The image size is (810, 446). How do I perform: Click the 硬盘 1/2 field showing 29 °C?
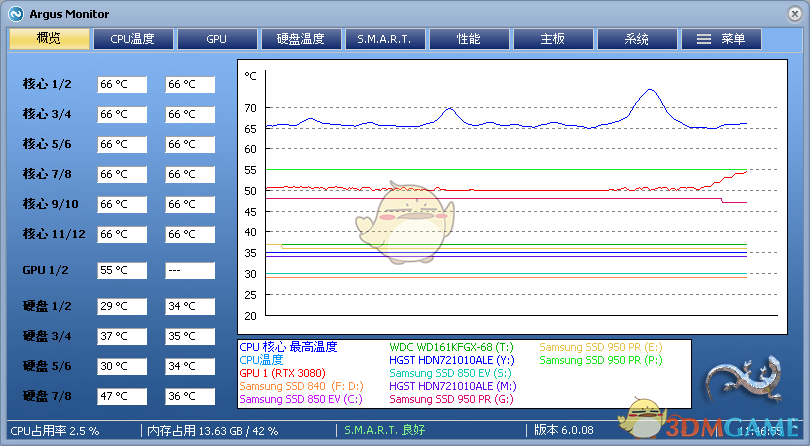point(122,306)
